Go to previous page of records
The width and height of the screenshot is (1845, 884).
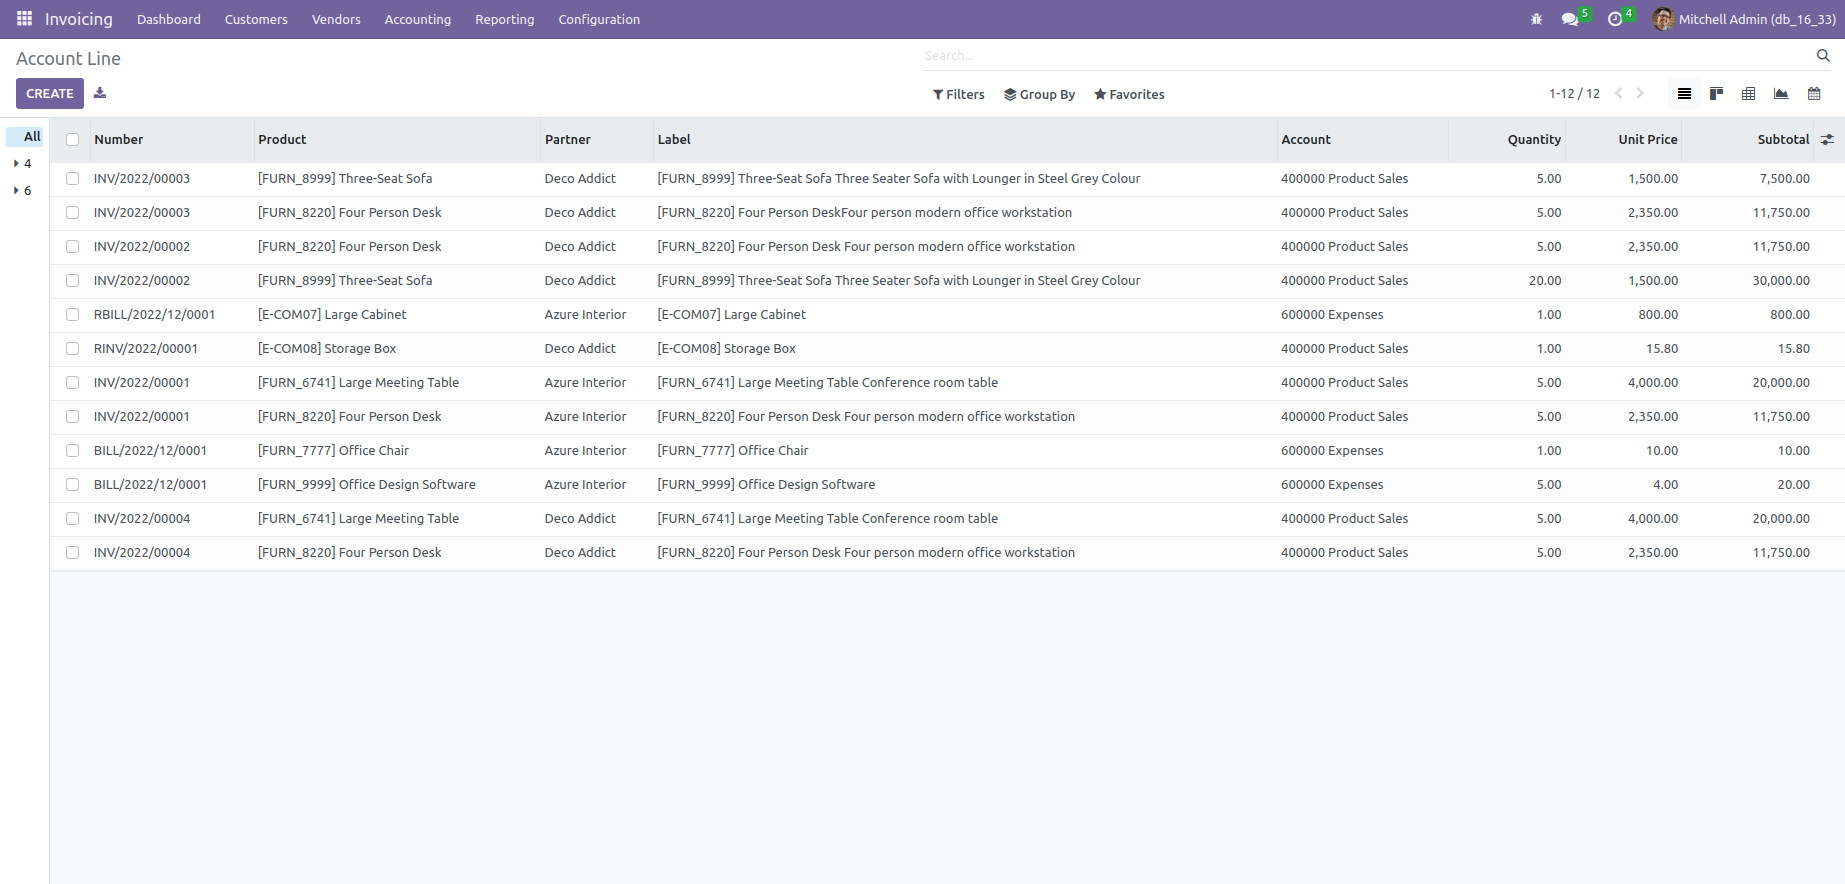coord(1619,93)
